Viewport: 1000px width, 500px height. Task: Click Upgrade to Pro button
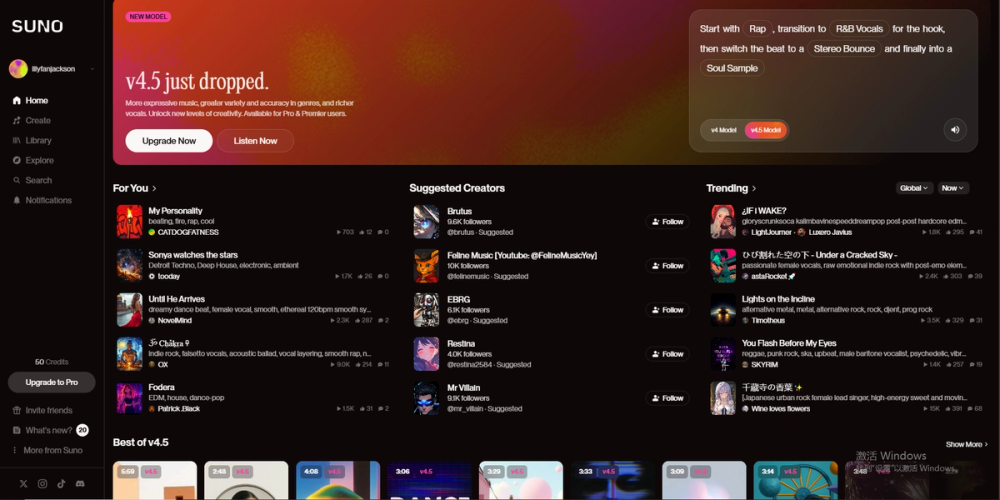(x=52, y=382)
